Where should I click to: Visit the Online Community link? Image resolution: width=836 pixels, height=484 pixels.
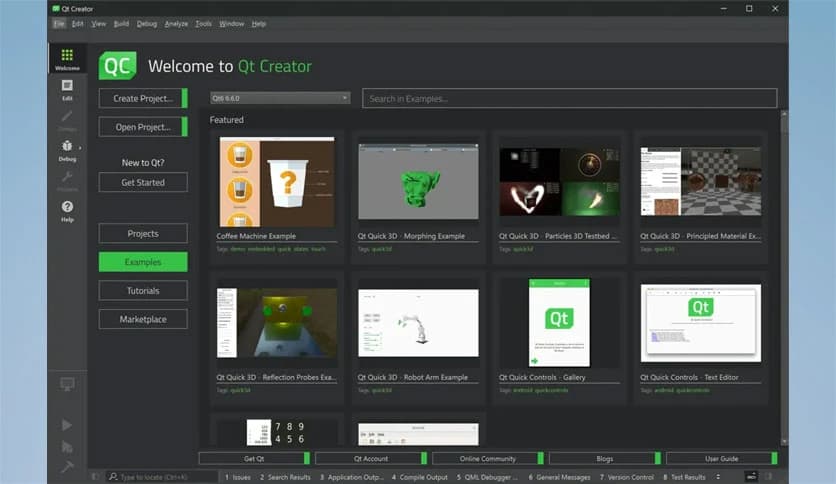pos(488,458)
